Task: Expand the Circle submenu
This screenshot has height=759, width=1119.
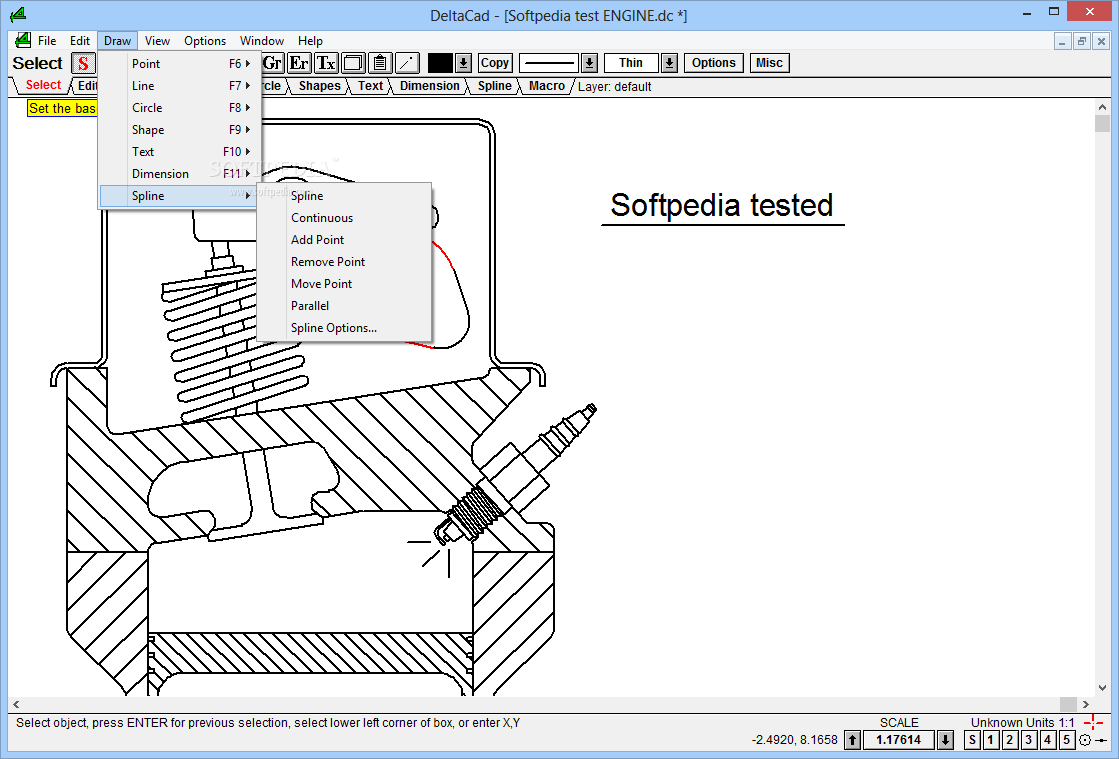Action: click(x=181, y=108)
